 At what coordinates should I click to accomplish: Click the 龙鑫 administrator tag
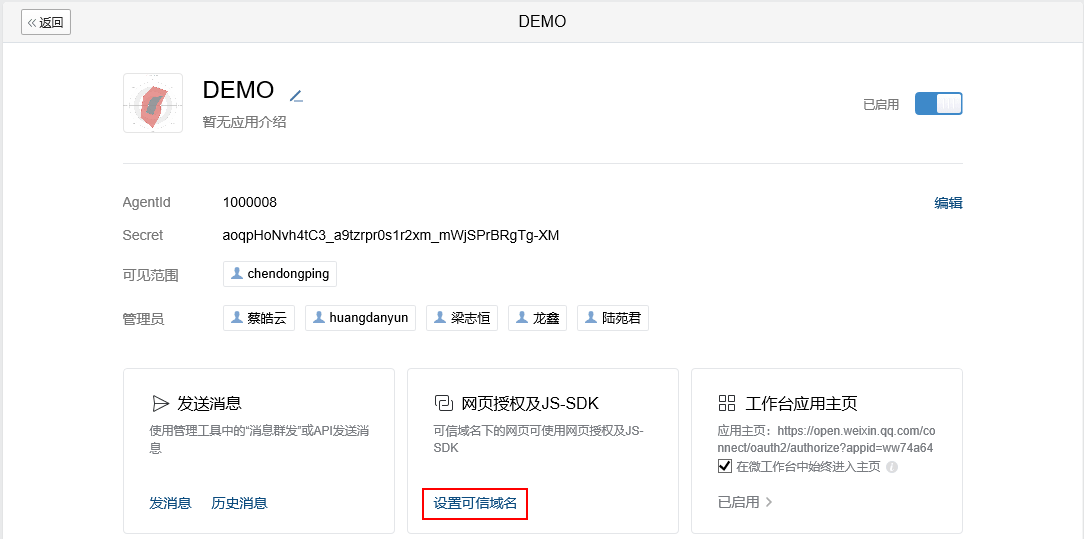click(x=538, y=319)
